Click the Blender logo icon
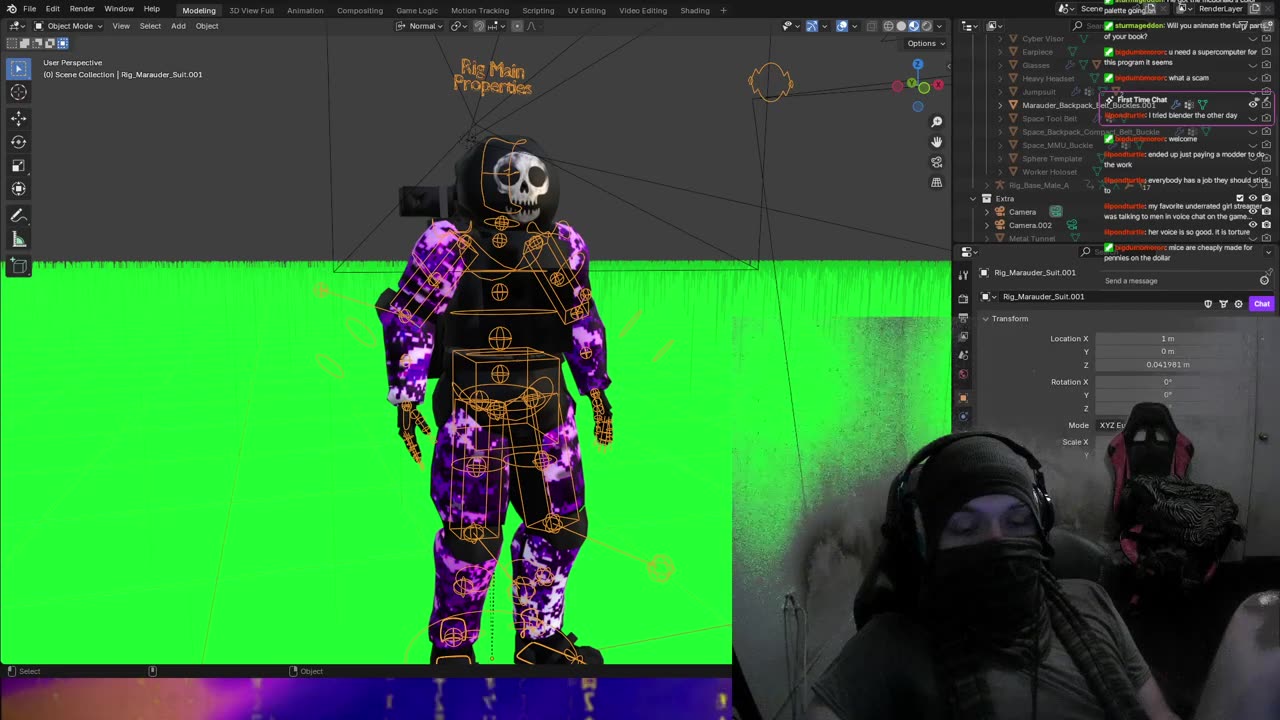 click(11, 9)
